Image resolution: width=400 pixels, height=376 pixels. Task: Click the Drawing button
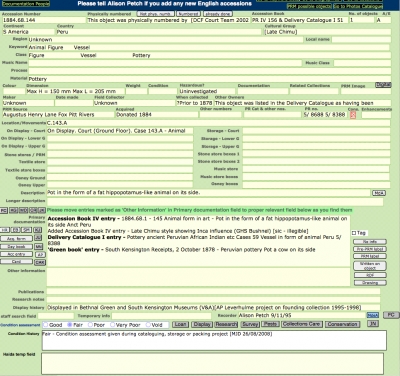[370, 283]
